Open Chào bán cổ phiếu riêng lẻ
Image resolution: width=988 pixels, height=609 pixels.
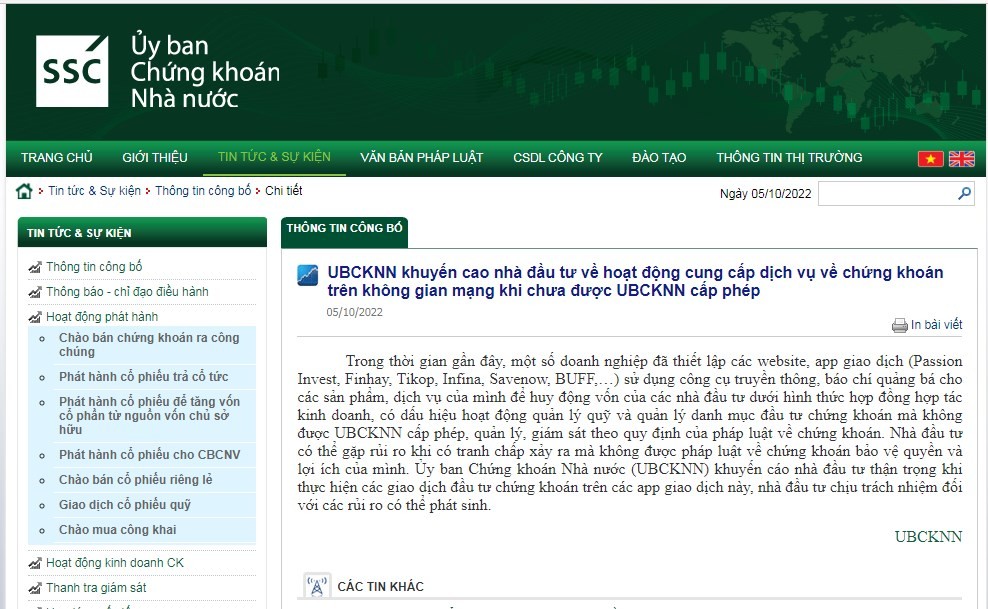click(135, 480)
